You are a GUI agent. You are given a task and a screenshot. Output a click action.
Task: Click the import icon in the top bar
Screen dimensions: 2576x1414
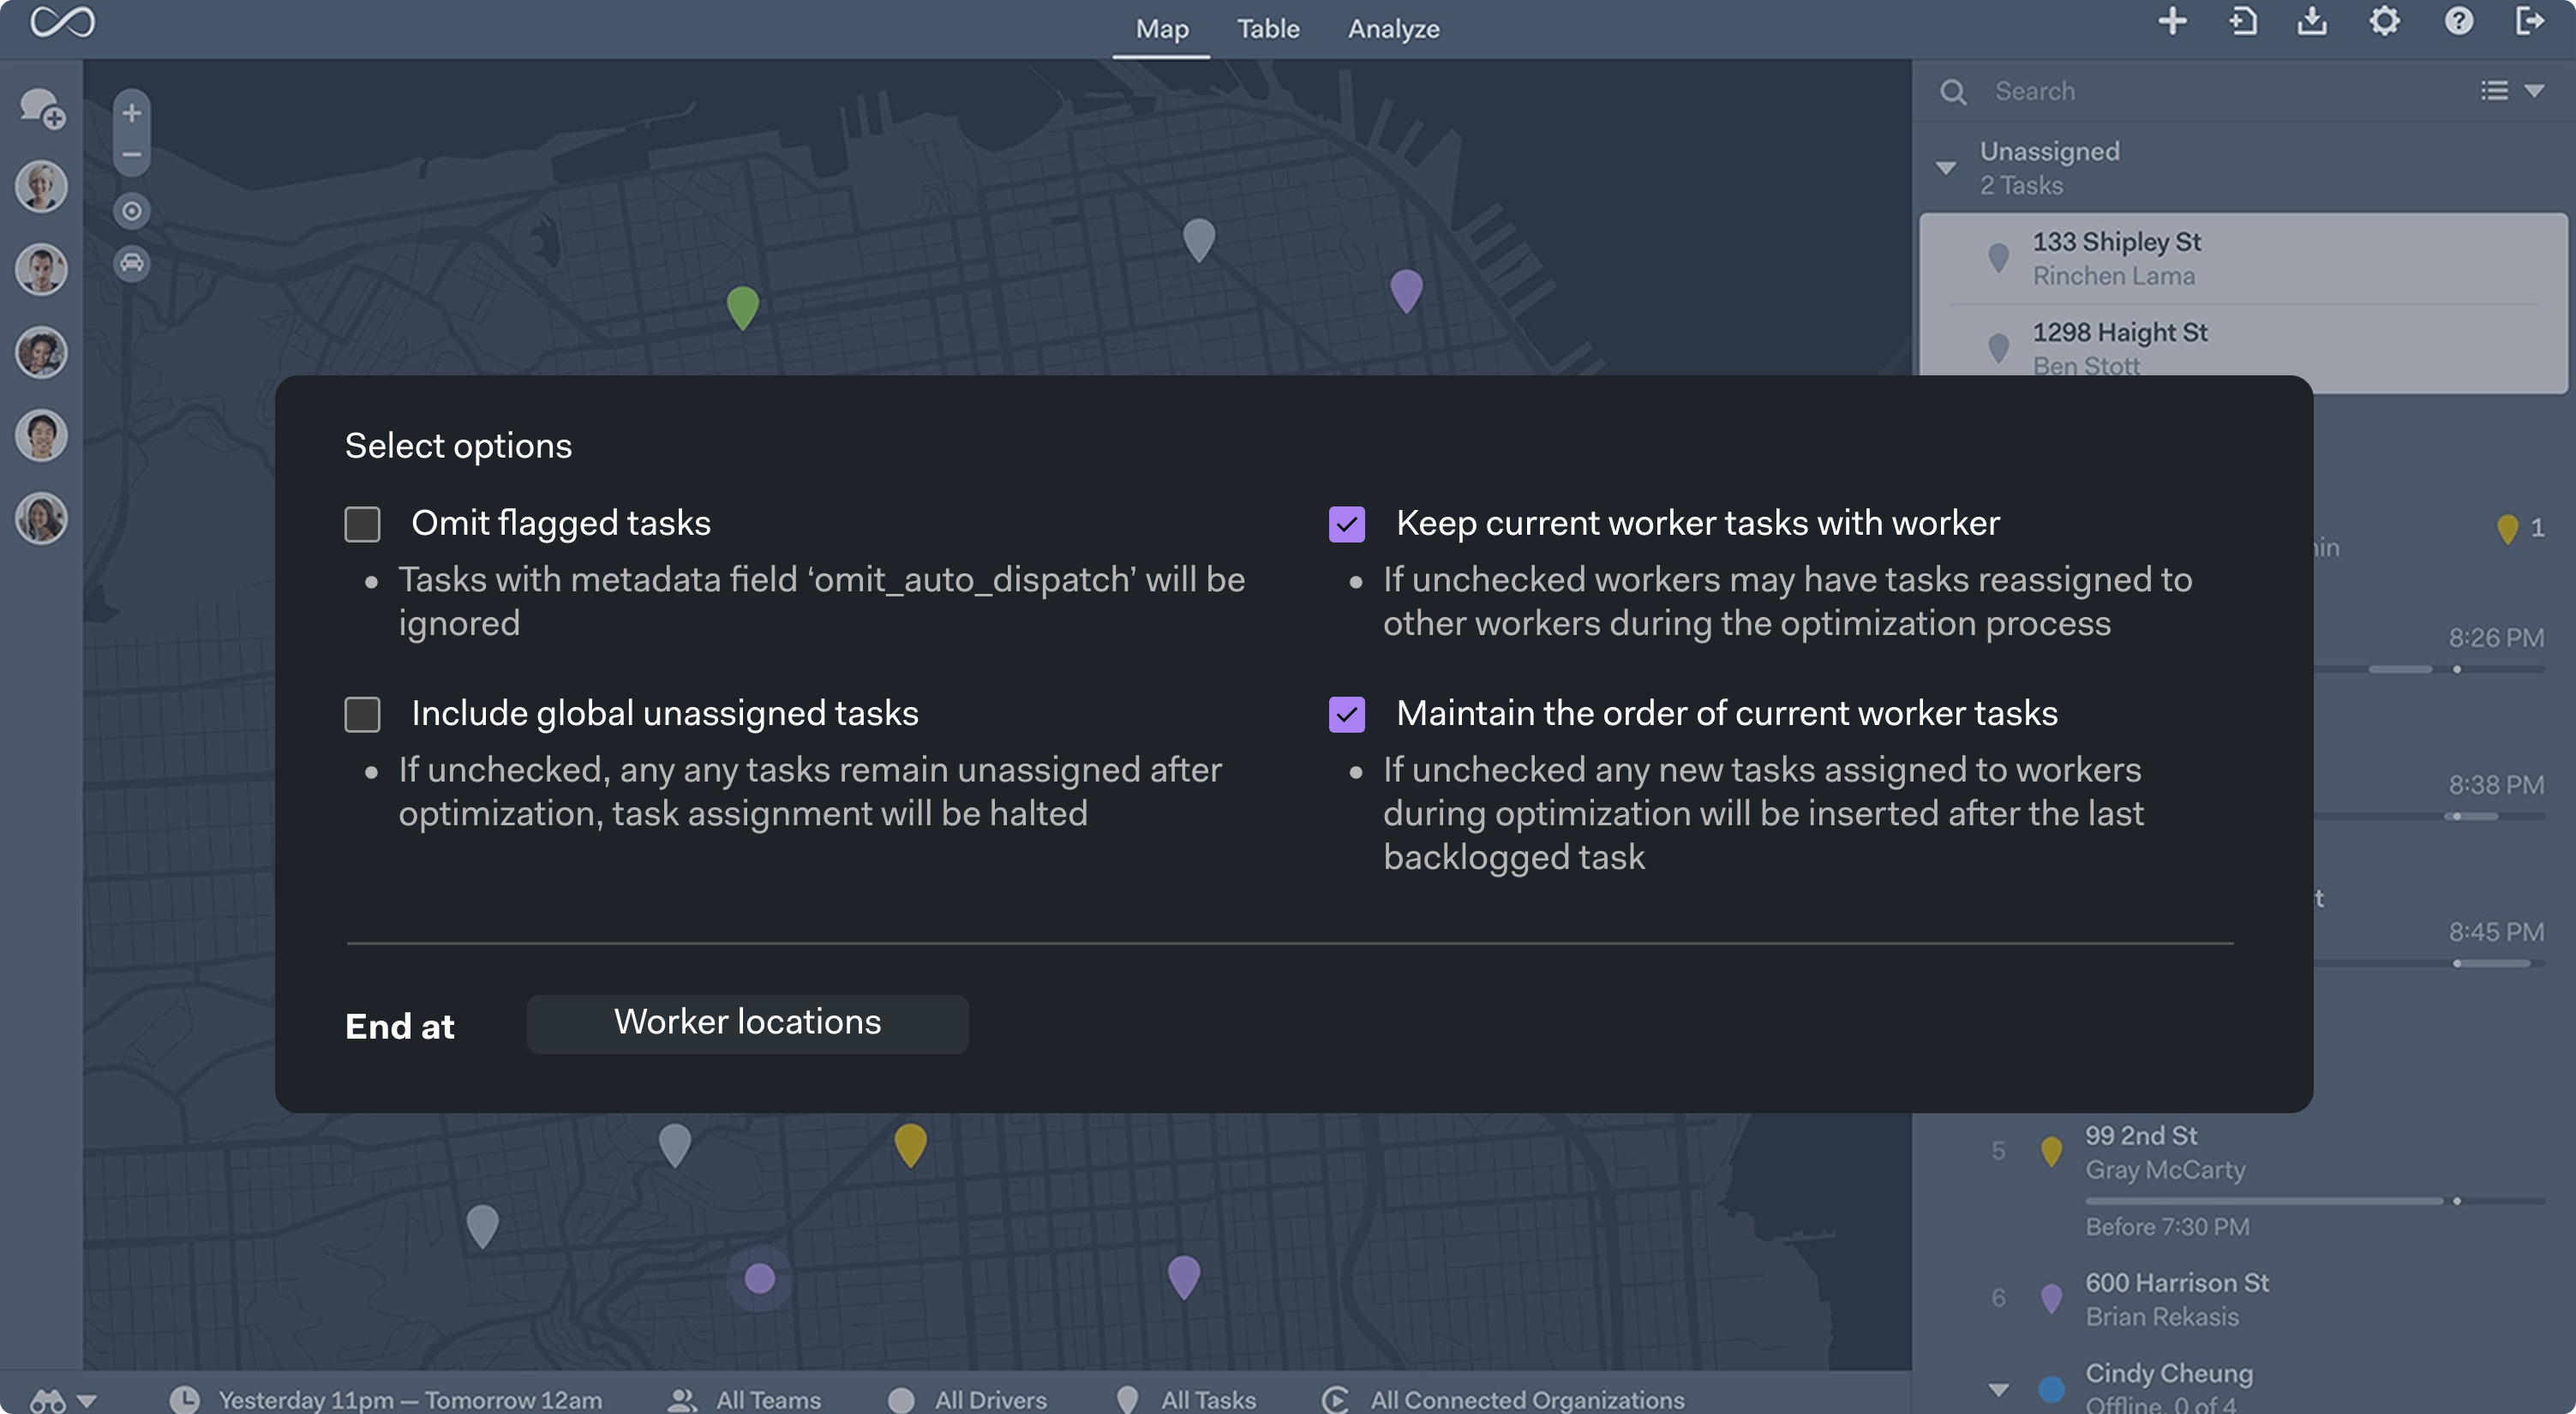(2243, 21)
